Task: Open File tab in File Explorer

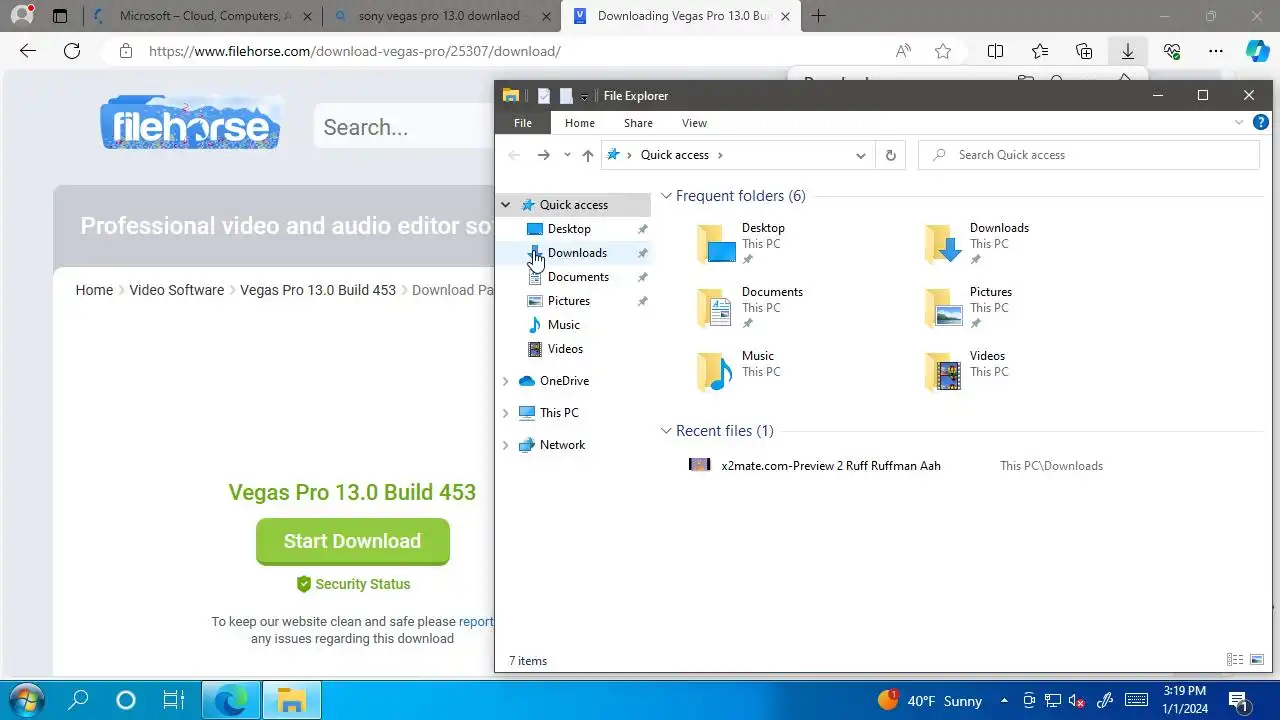Action: (523, 123)
